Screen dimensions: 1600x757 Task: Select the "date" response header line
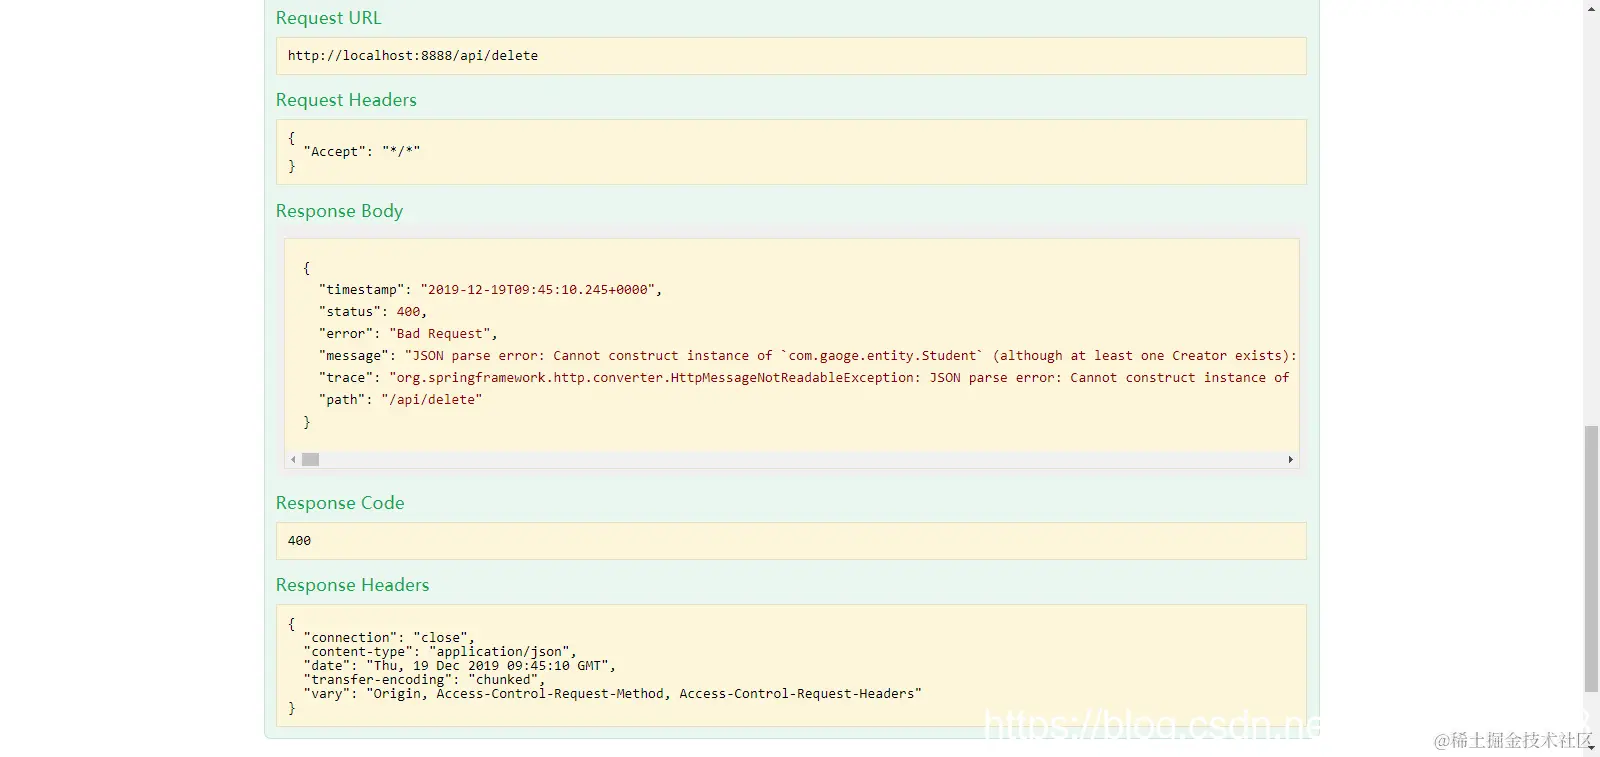pos(460,666)
